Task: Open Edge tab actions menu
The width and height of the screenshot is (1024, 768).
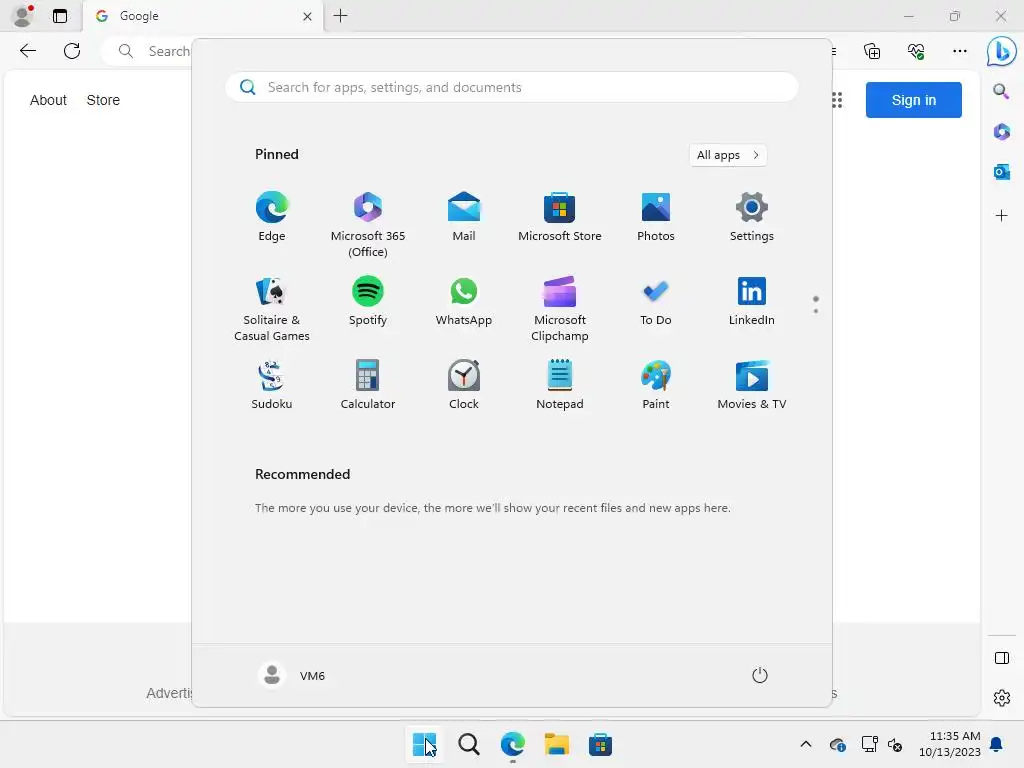Action: [x=59, y=16]
